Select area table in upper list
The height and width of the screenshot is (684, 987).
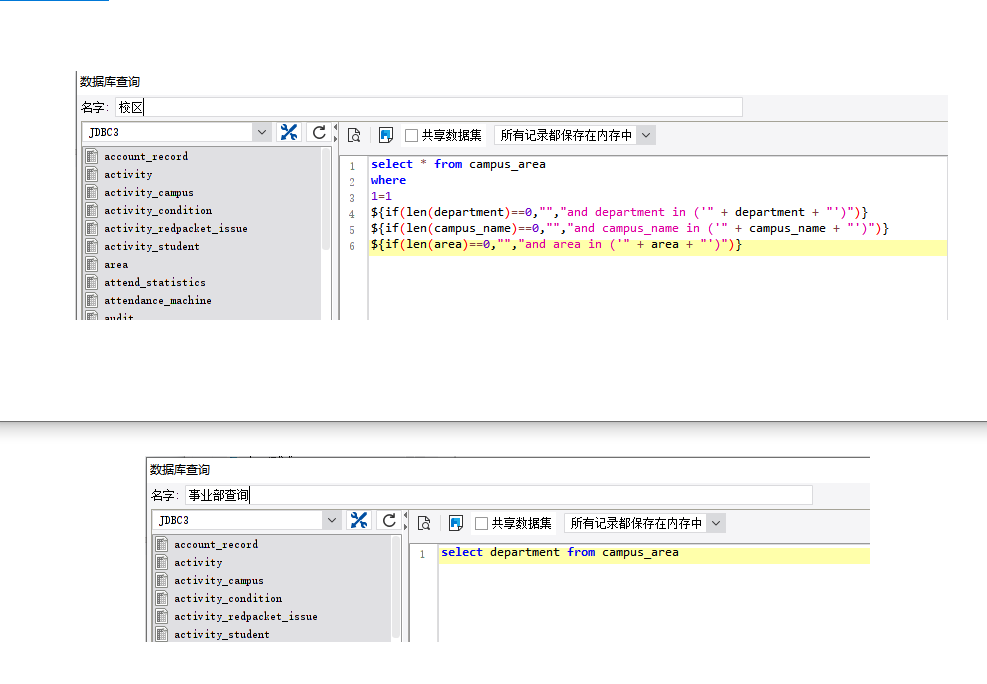(116, 264)
